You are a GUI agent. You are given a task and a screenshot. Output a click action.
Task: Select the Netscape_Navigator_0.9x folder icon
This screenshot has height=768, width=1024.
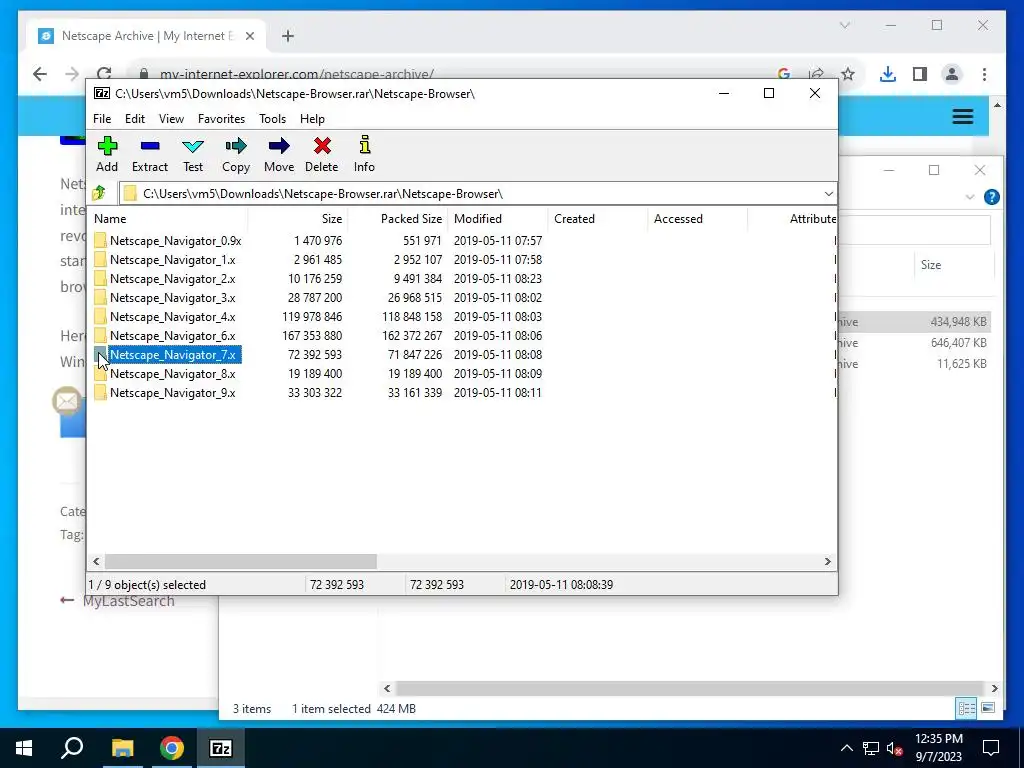click(100, 240)
